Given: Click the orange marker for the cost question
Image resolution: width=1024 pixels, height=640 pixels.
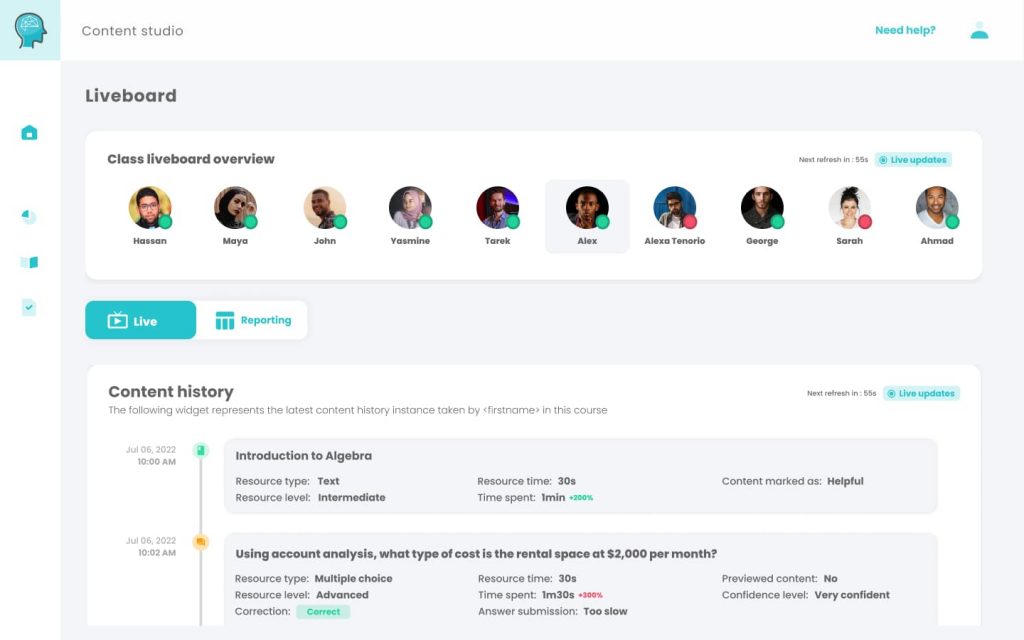Looking at the screenshot, I should tap(202, 541).
